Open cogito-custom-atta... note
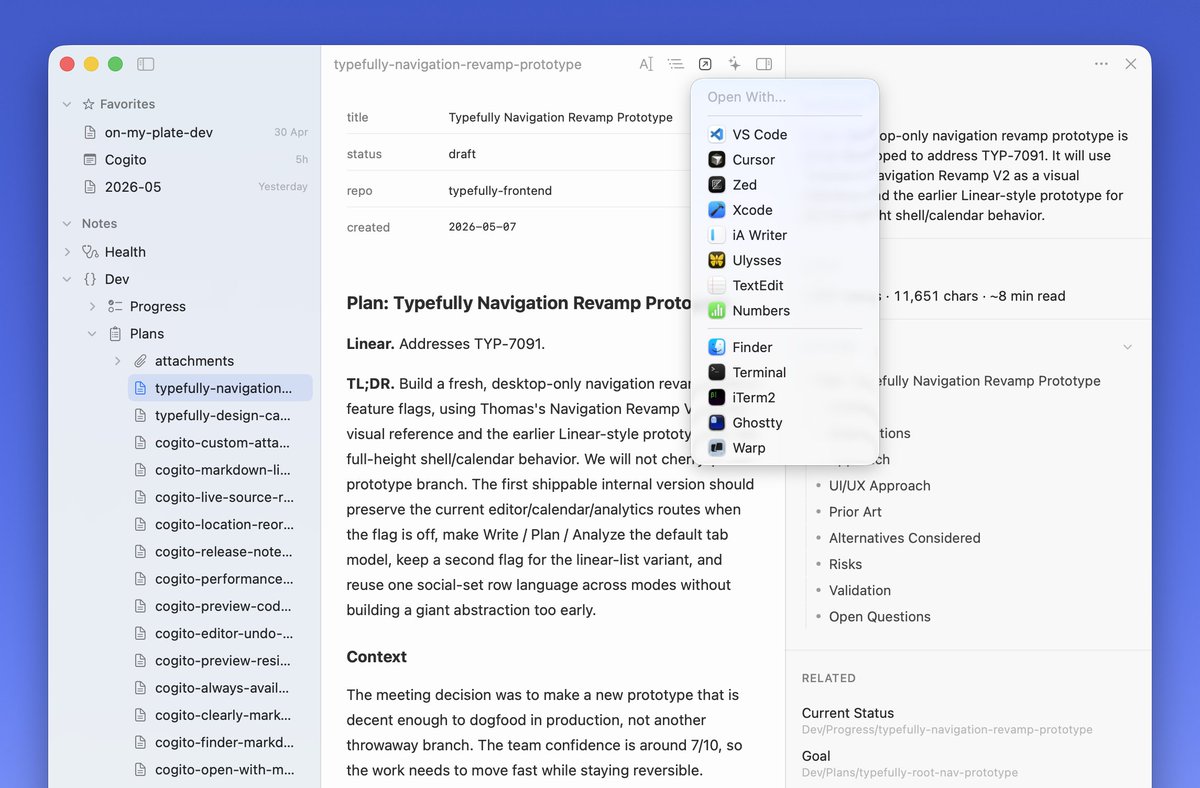 pyautogui.click(x=220, y=442)
